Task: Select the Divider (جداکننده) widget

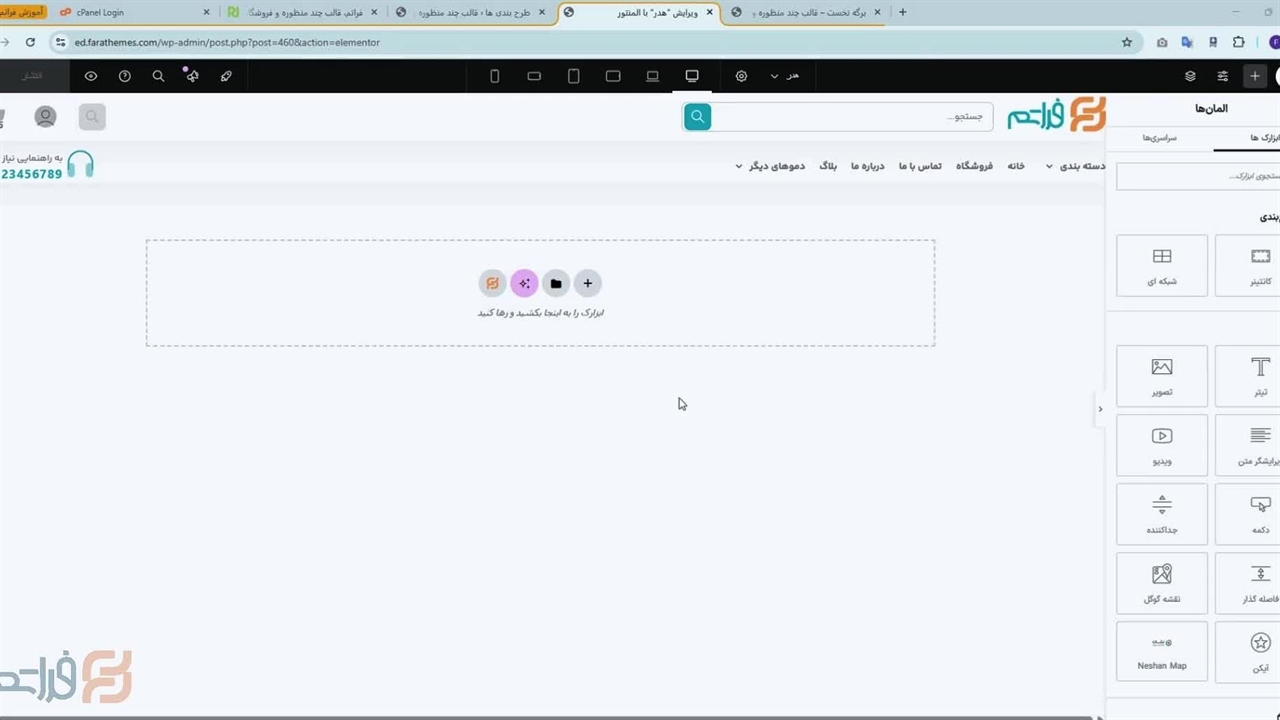Action: click(1161, 513)
